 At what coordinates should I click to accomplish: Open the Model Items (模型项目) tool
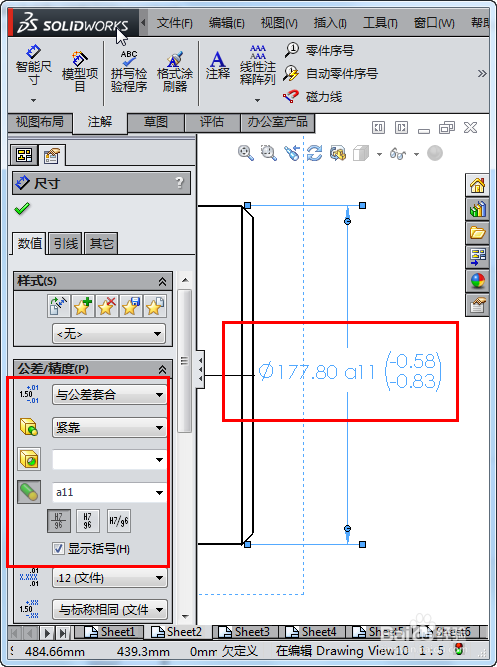point(80,70)
